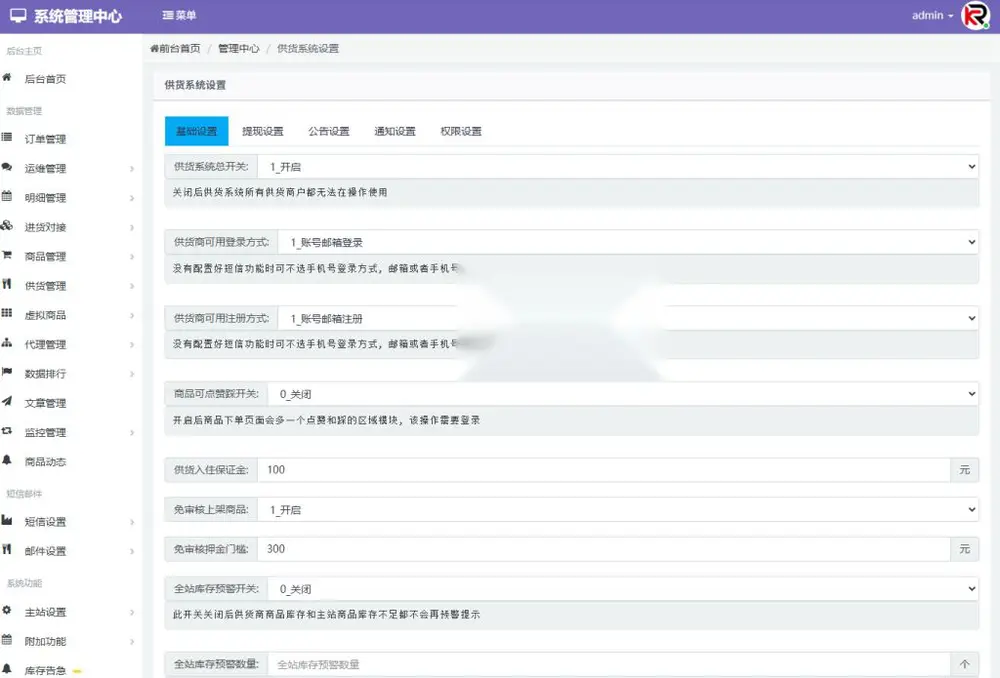Click the paper plane icon next to 文章管理

tap(7, 401)
